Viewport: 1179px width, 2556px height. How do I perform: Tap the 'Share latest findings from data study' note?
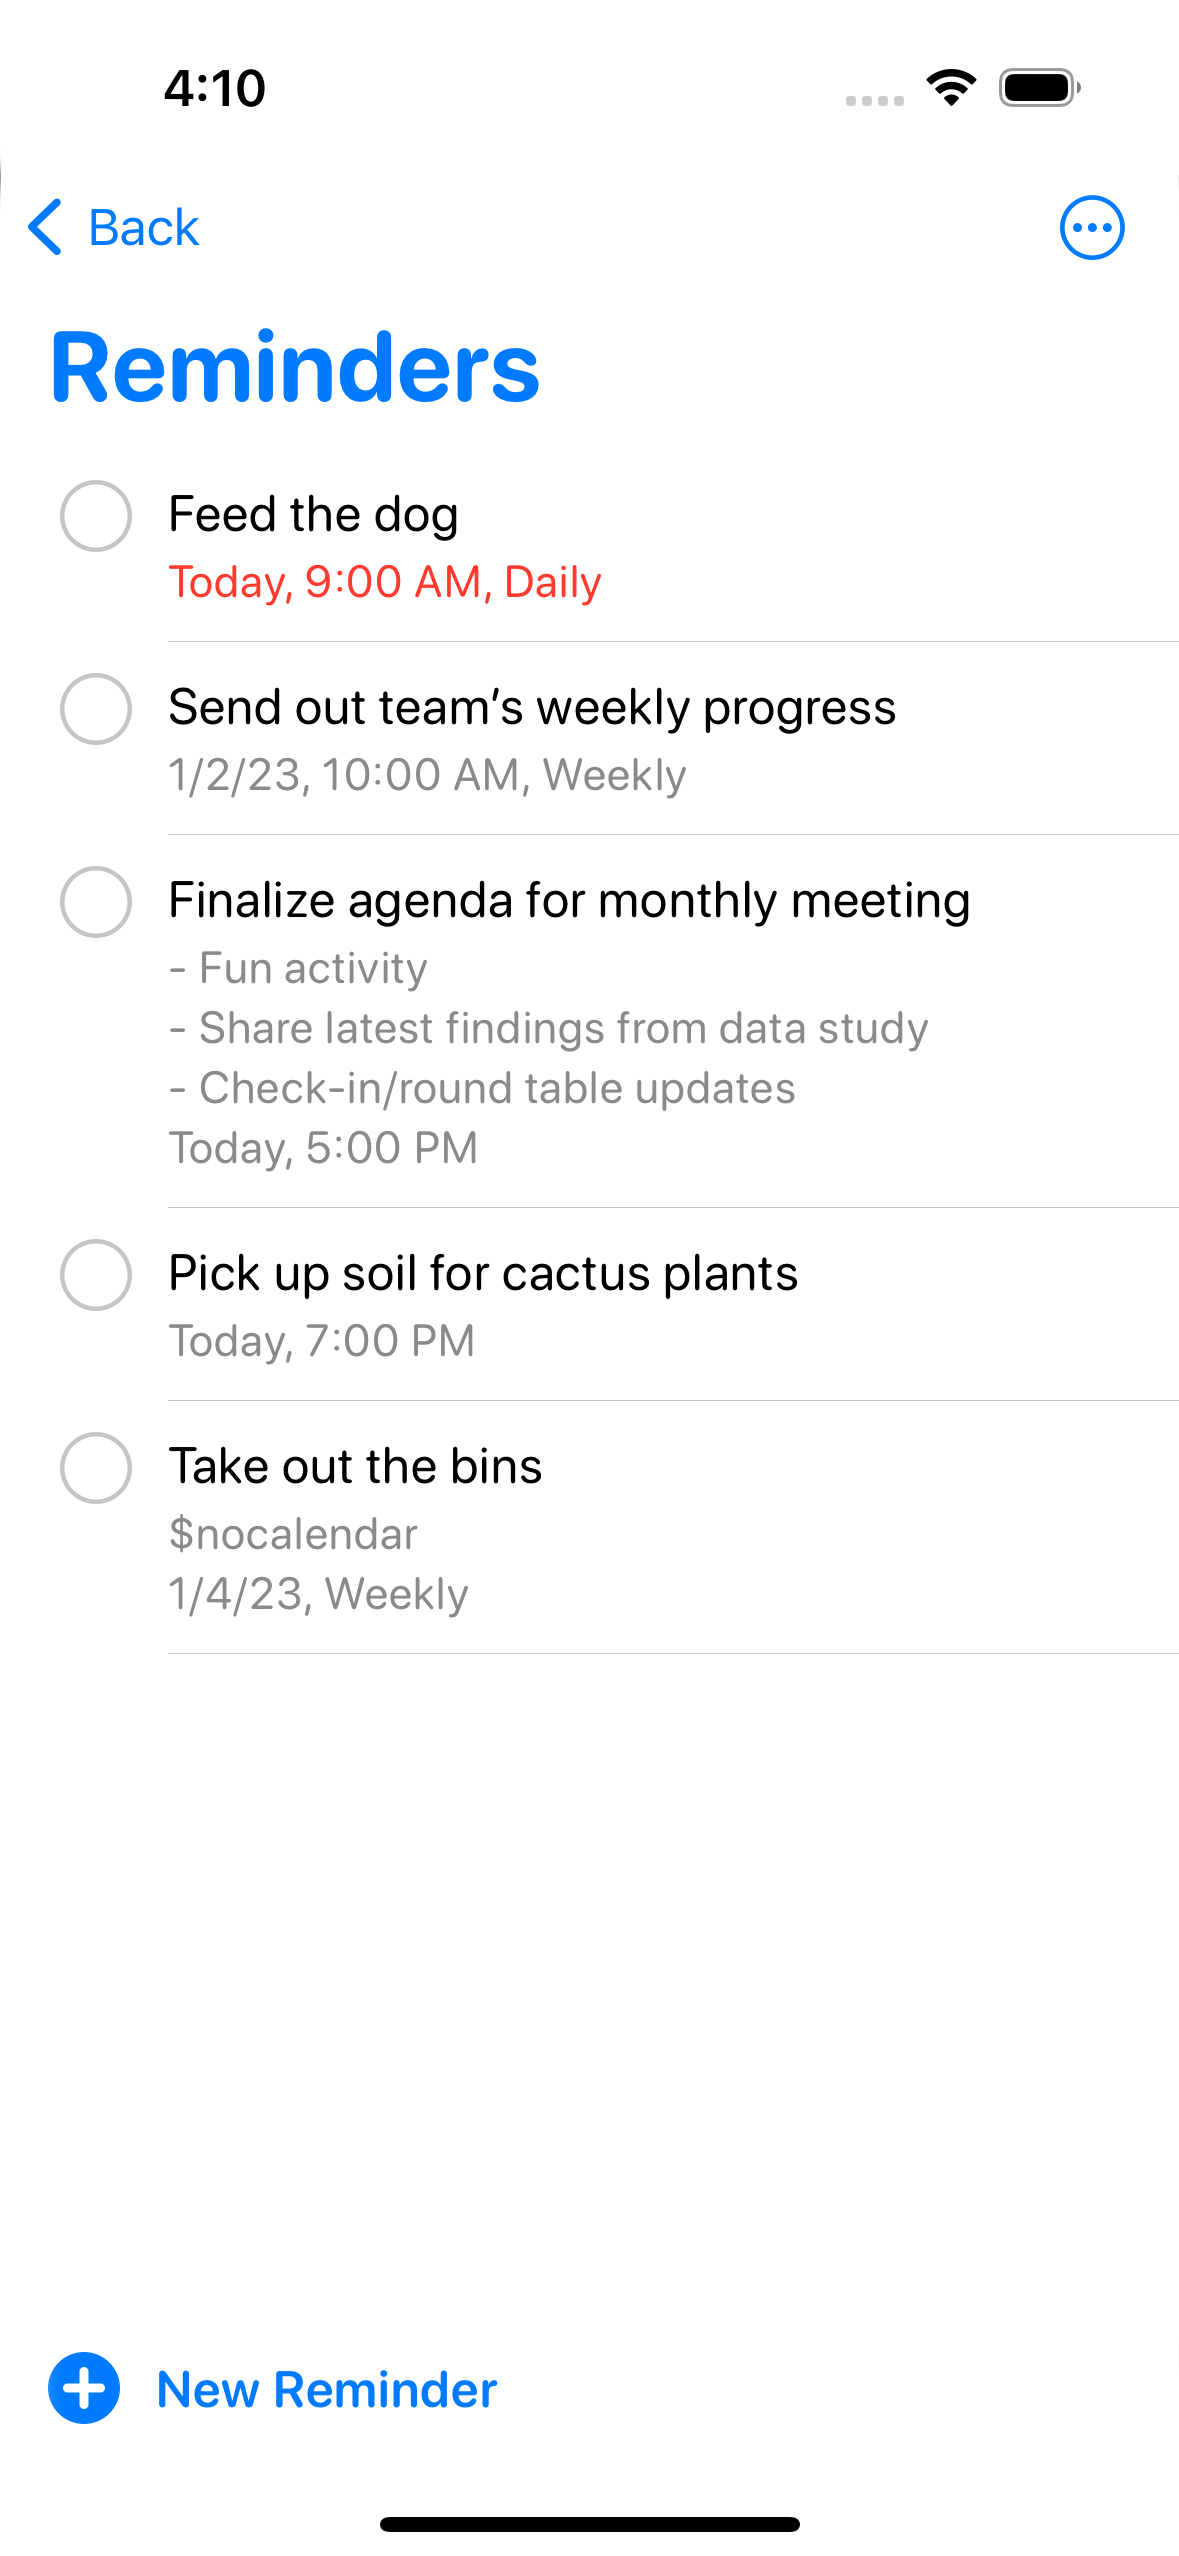pyautogui.click(x=563, y=1028)
